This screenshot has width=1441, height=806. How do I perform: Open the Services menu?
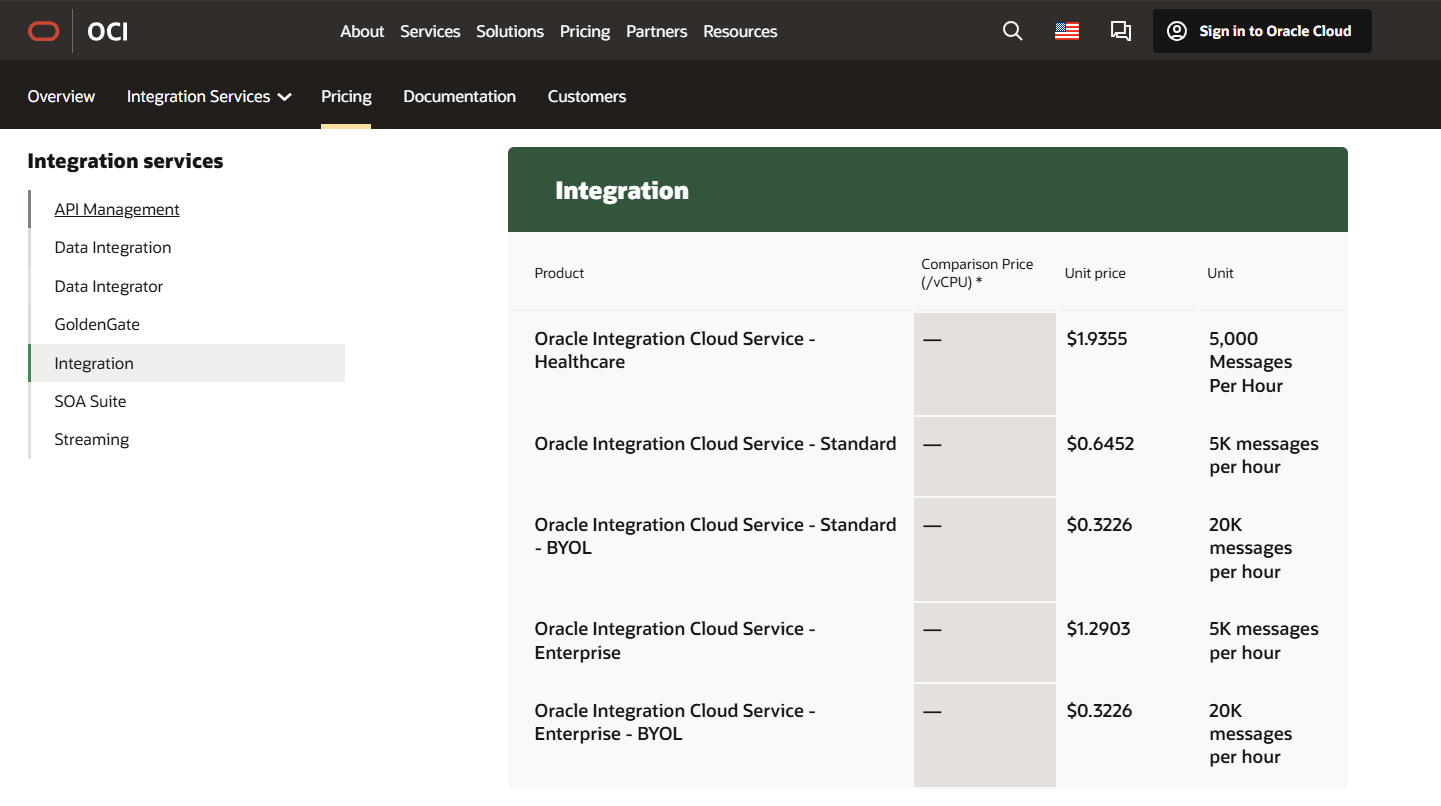click(x=430, y=31)
